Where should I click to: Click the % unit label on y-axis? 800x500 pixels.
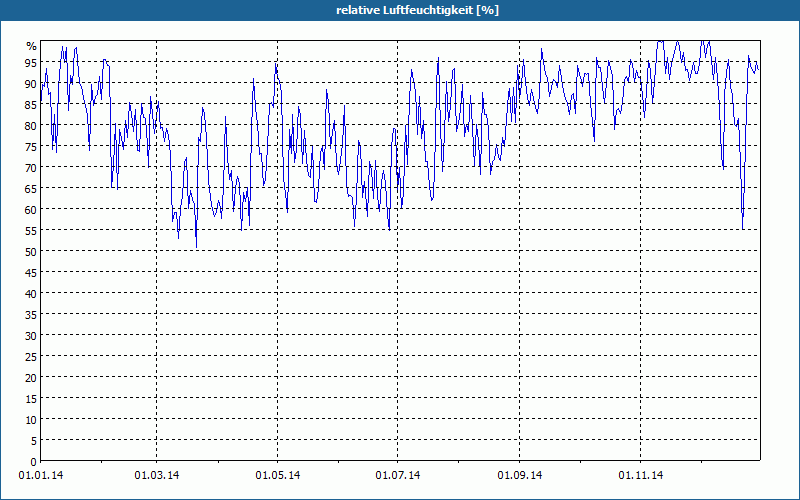(x=32, y=46)
